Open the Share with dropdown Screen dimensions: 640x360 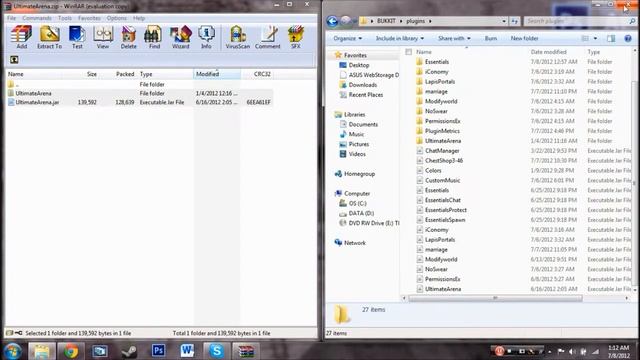click(x=454, y=38)
